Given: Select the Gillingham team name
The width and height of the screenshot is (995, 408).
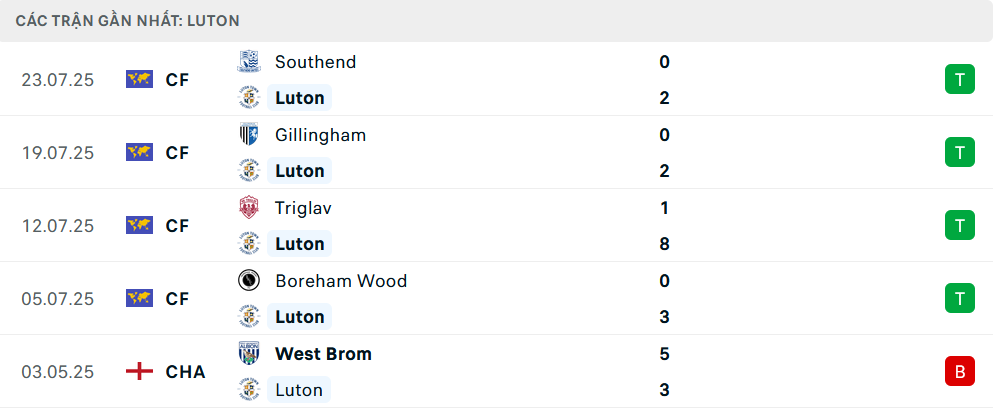Looking at the screenshot, I should (320, 135).
